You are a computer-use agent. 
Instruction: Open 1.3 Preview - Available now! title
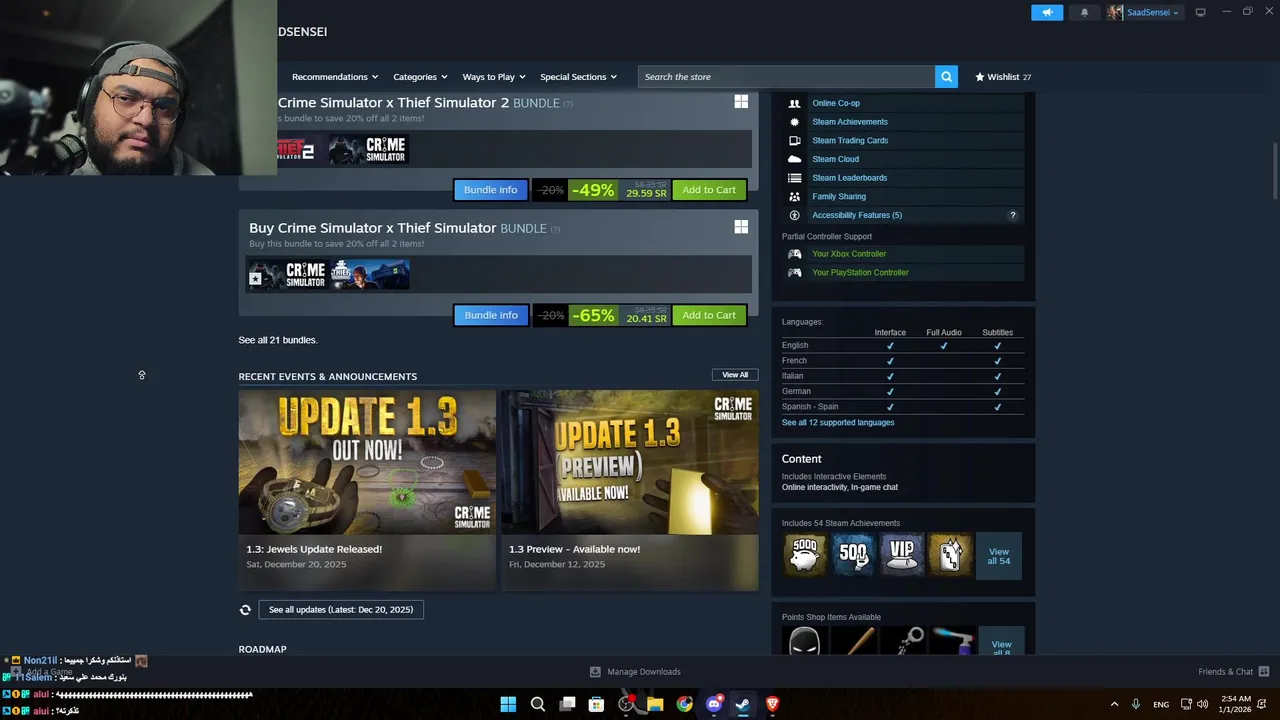pyautogui.click(x=574, y=549)
